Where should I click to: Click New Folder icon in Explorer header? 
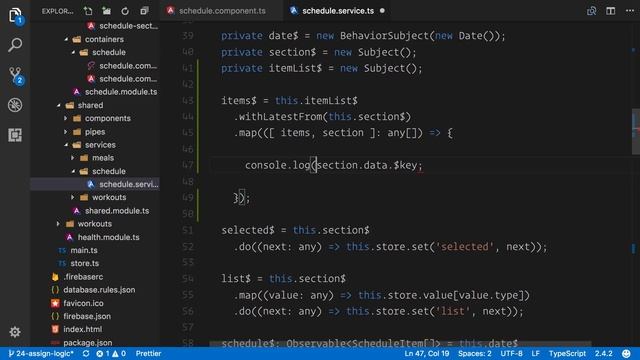pyautogui.click(x=107, y=11)
